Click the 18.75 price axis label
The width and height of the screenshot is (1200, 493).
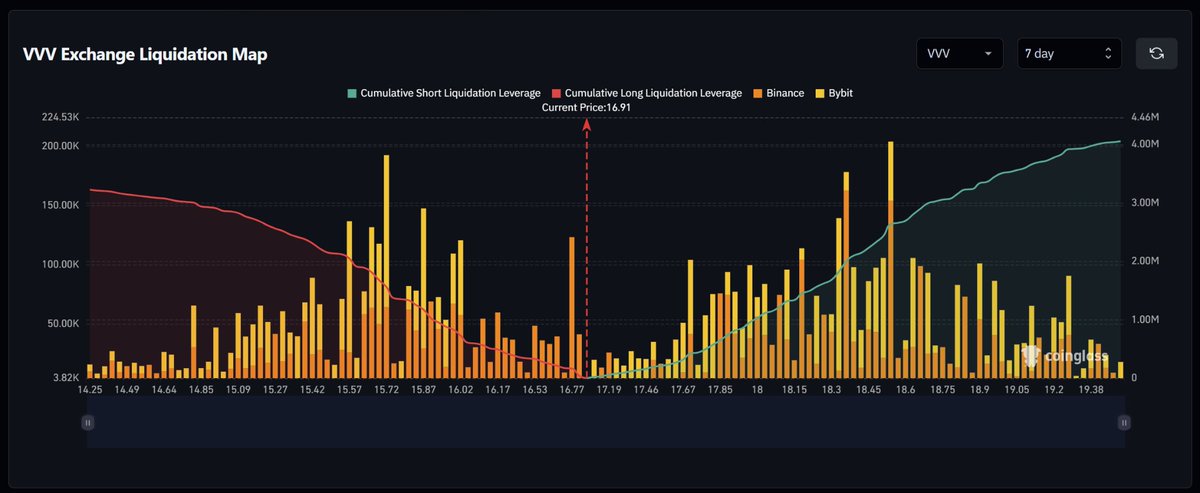(942, 390)
